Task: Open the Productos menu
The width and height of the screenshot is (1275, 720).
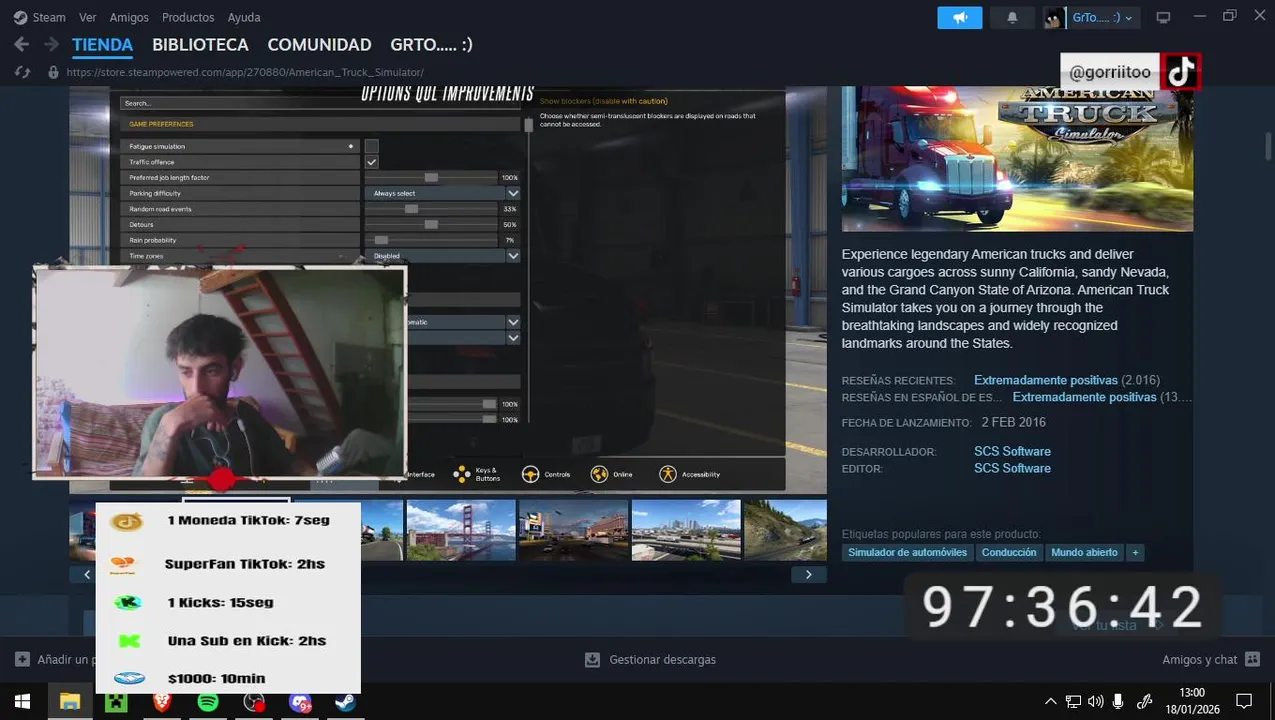Action: [188, 17]
